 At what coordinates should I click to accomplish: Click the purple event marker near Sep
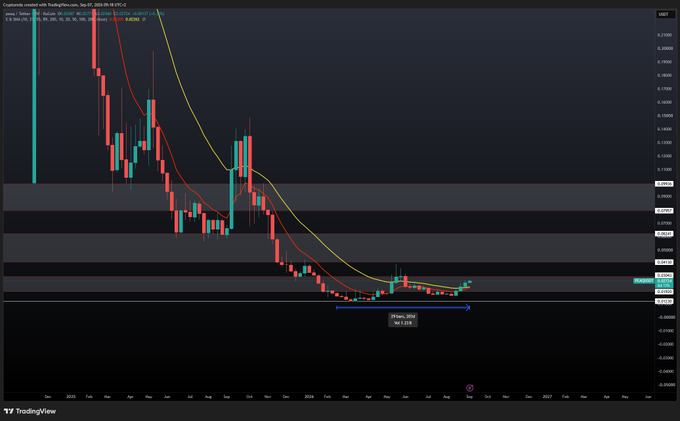point(469,388)
